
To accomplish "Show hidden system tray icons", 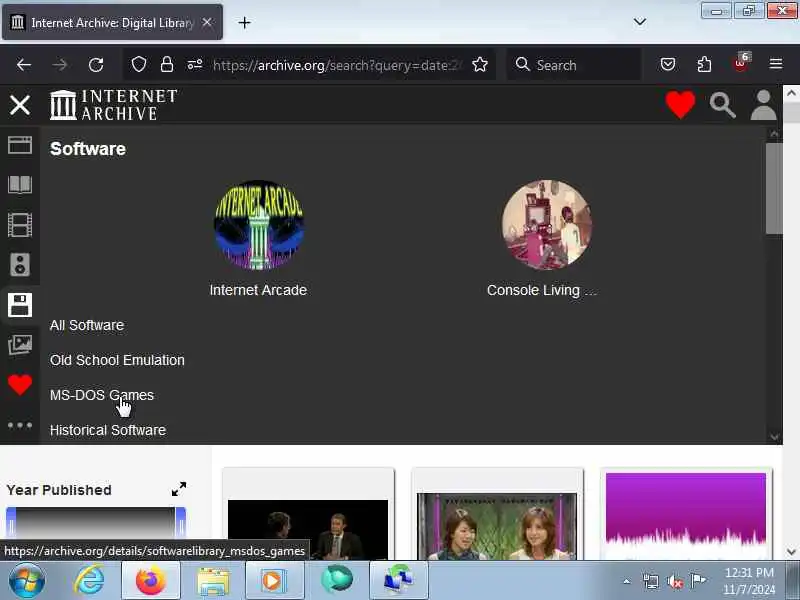I will 627,581.
